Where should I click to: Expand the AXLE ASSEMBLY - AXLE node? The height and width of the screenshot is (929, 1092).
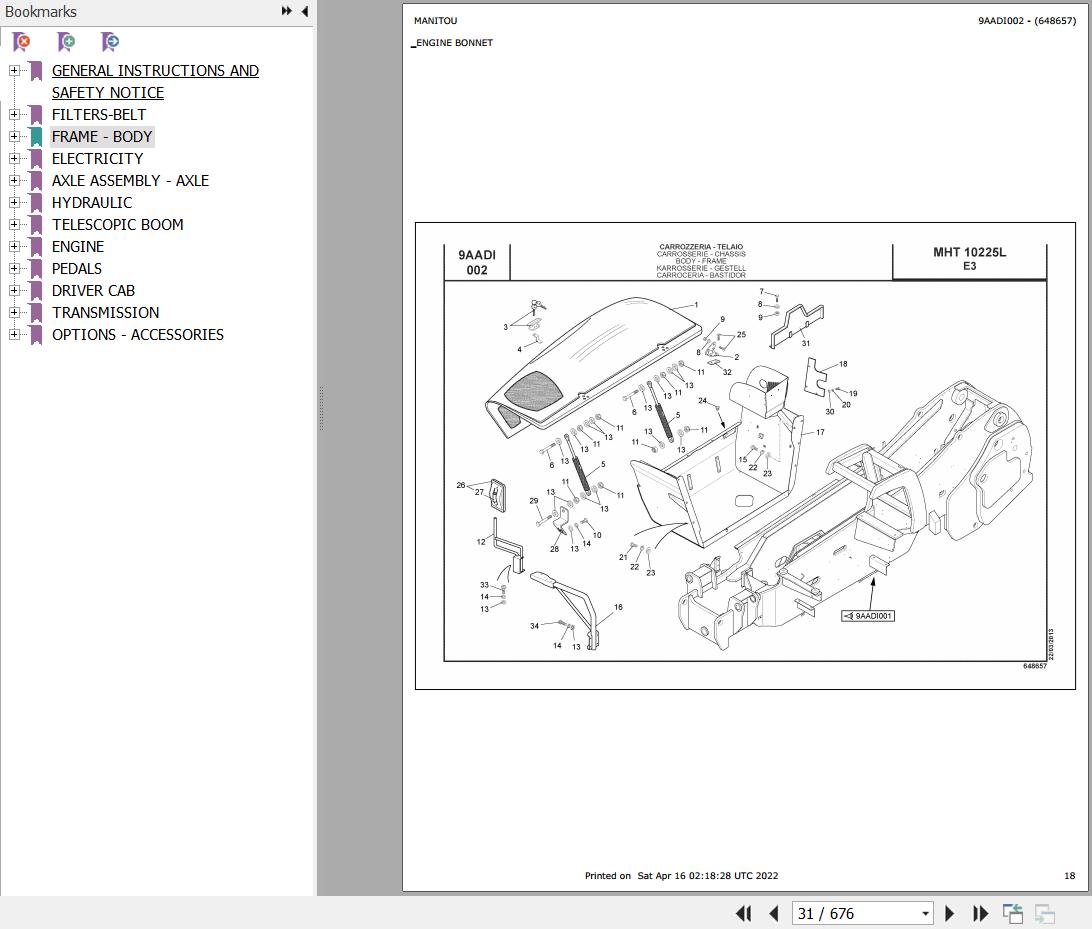tap(14, 180)
